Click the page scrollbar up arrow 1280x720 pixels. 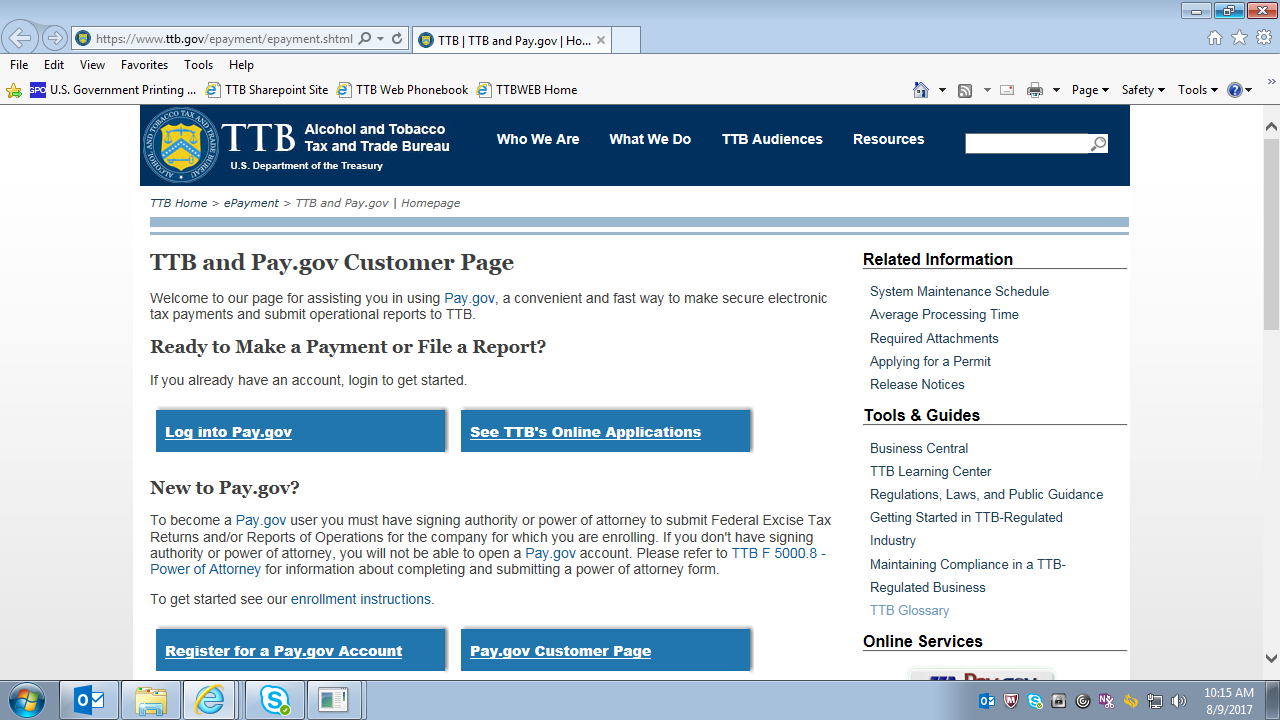1271,127
